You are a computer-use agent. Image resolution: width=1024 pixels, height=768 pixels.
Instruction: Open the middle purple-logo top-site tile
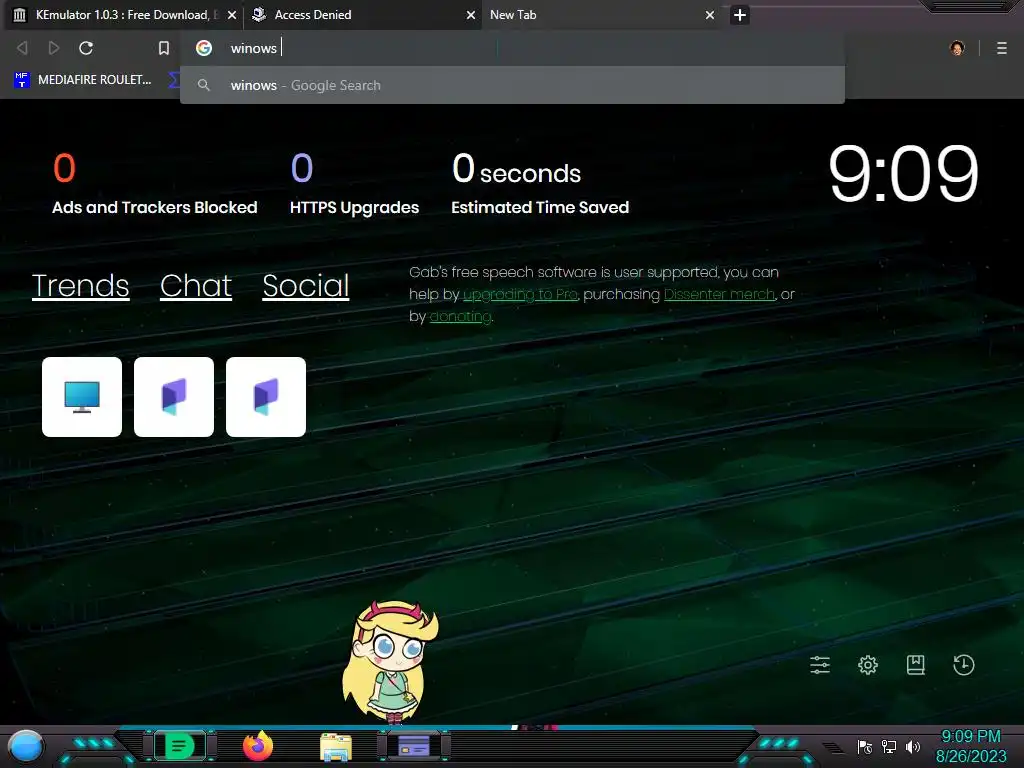pos(174,396)
